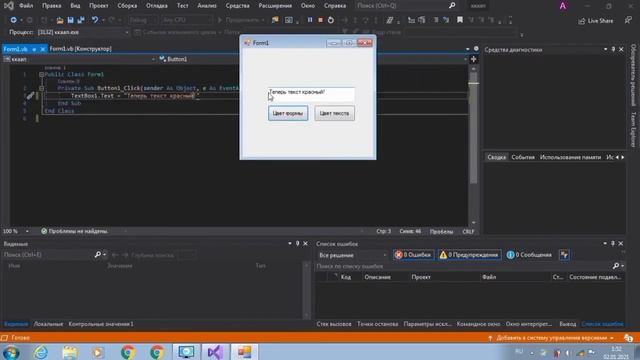Click the 'Цвет формы' button in Form1
The image size is (640, 360).
(288, 113)
